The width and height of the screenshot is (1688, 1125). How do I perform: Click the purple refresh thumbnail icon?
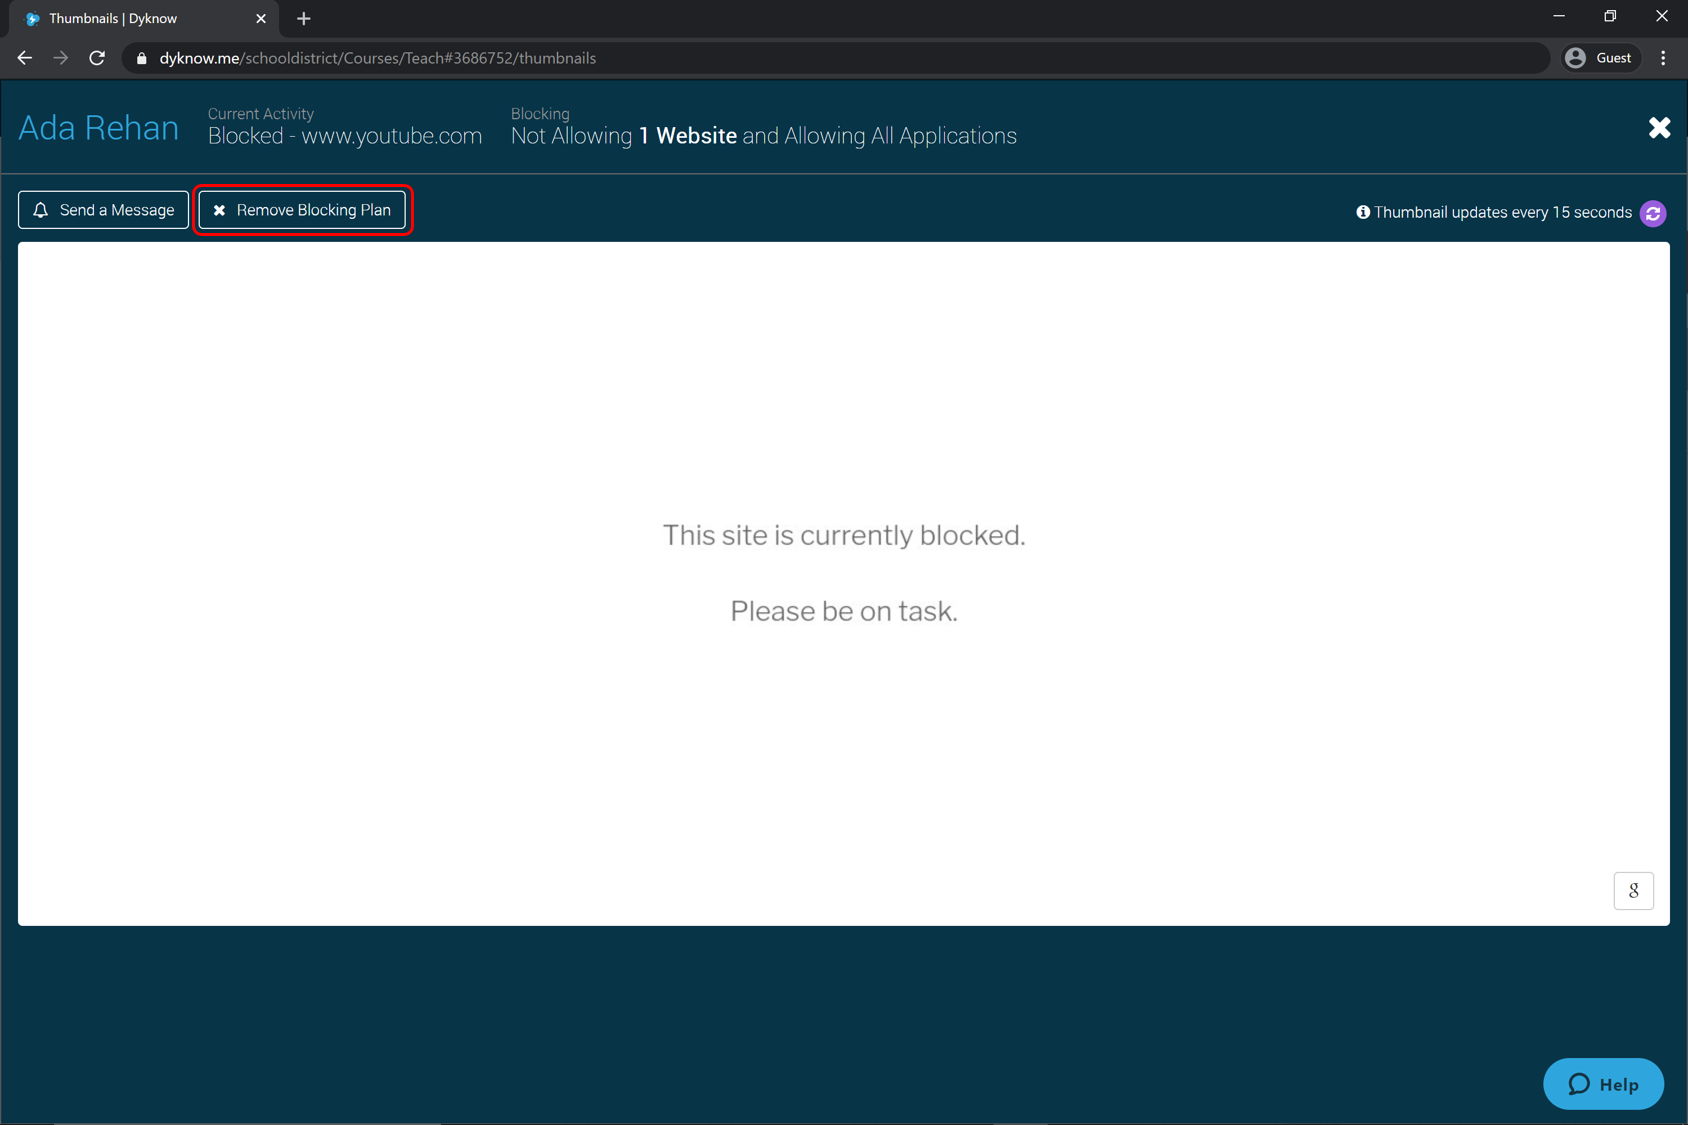[1653, 213]
